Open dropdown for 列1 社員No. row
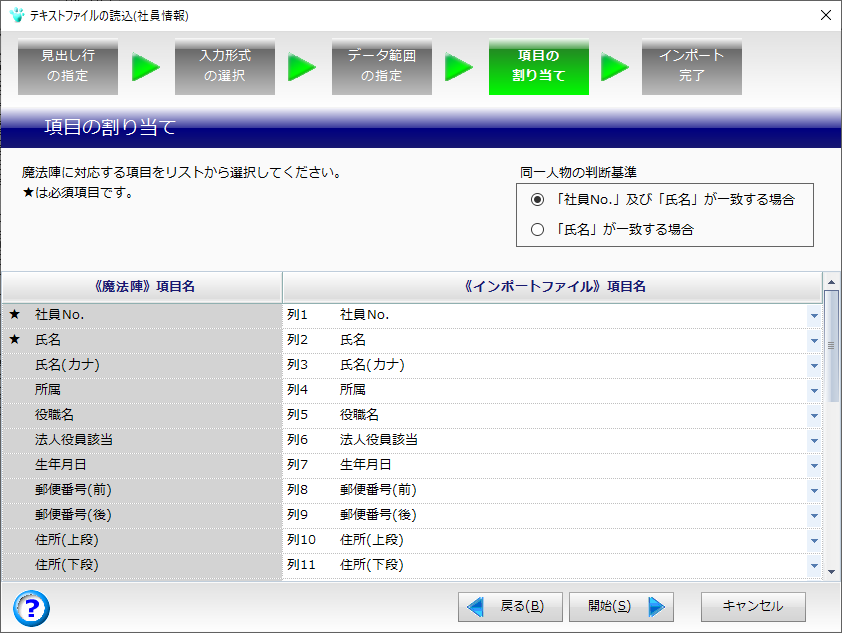The image size is (842, 633). click(814, 316)
